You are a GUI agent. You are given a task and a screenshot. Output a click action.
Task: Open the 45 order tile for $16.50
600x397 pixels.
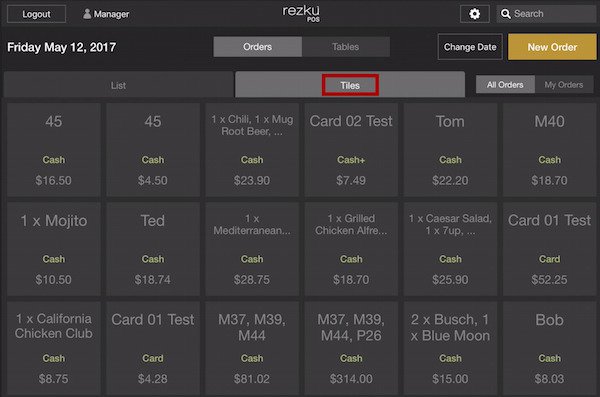tap(54, 150)
